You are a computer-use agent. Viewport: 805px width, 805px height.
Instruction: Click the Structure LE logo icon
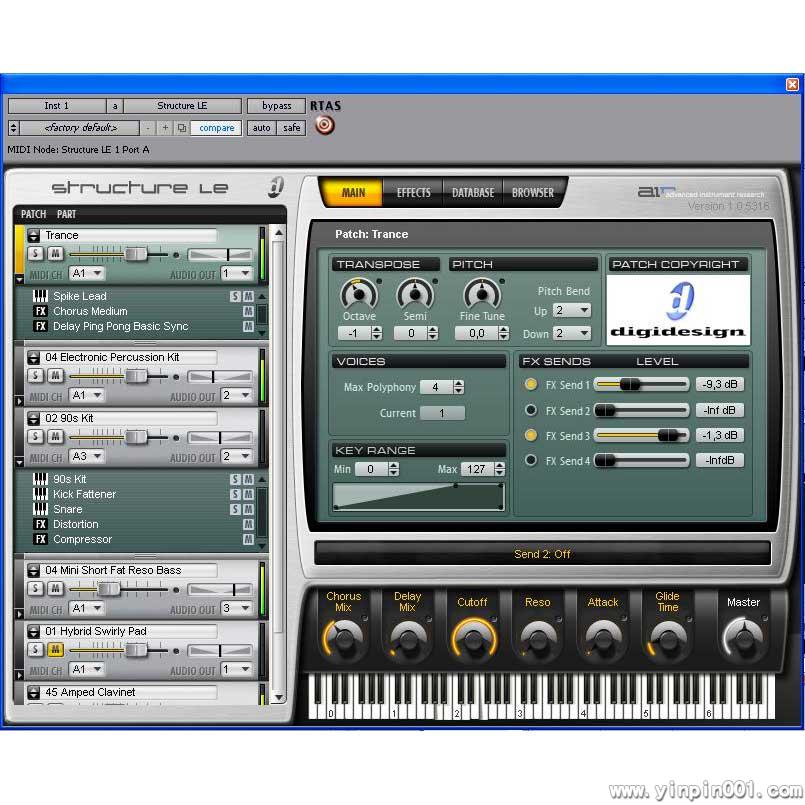276,186
